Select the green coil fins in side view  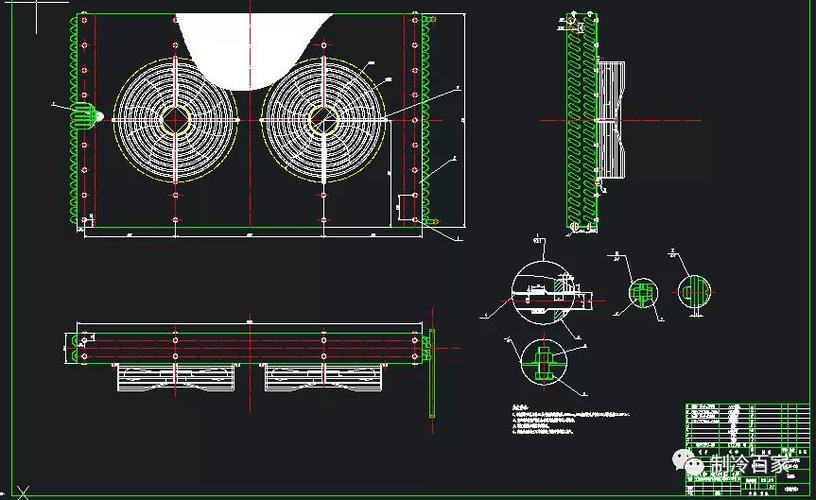click(582, 122)
